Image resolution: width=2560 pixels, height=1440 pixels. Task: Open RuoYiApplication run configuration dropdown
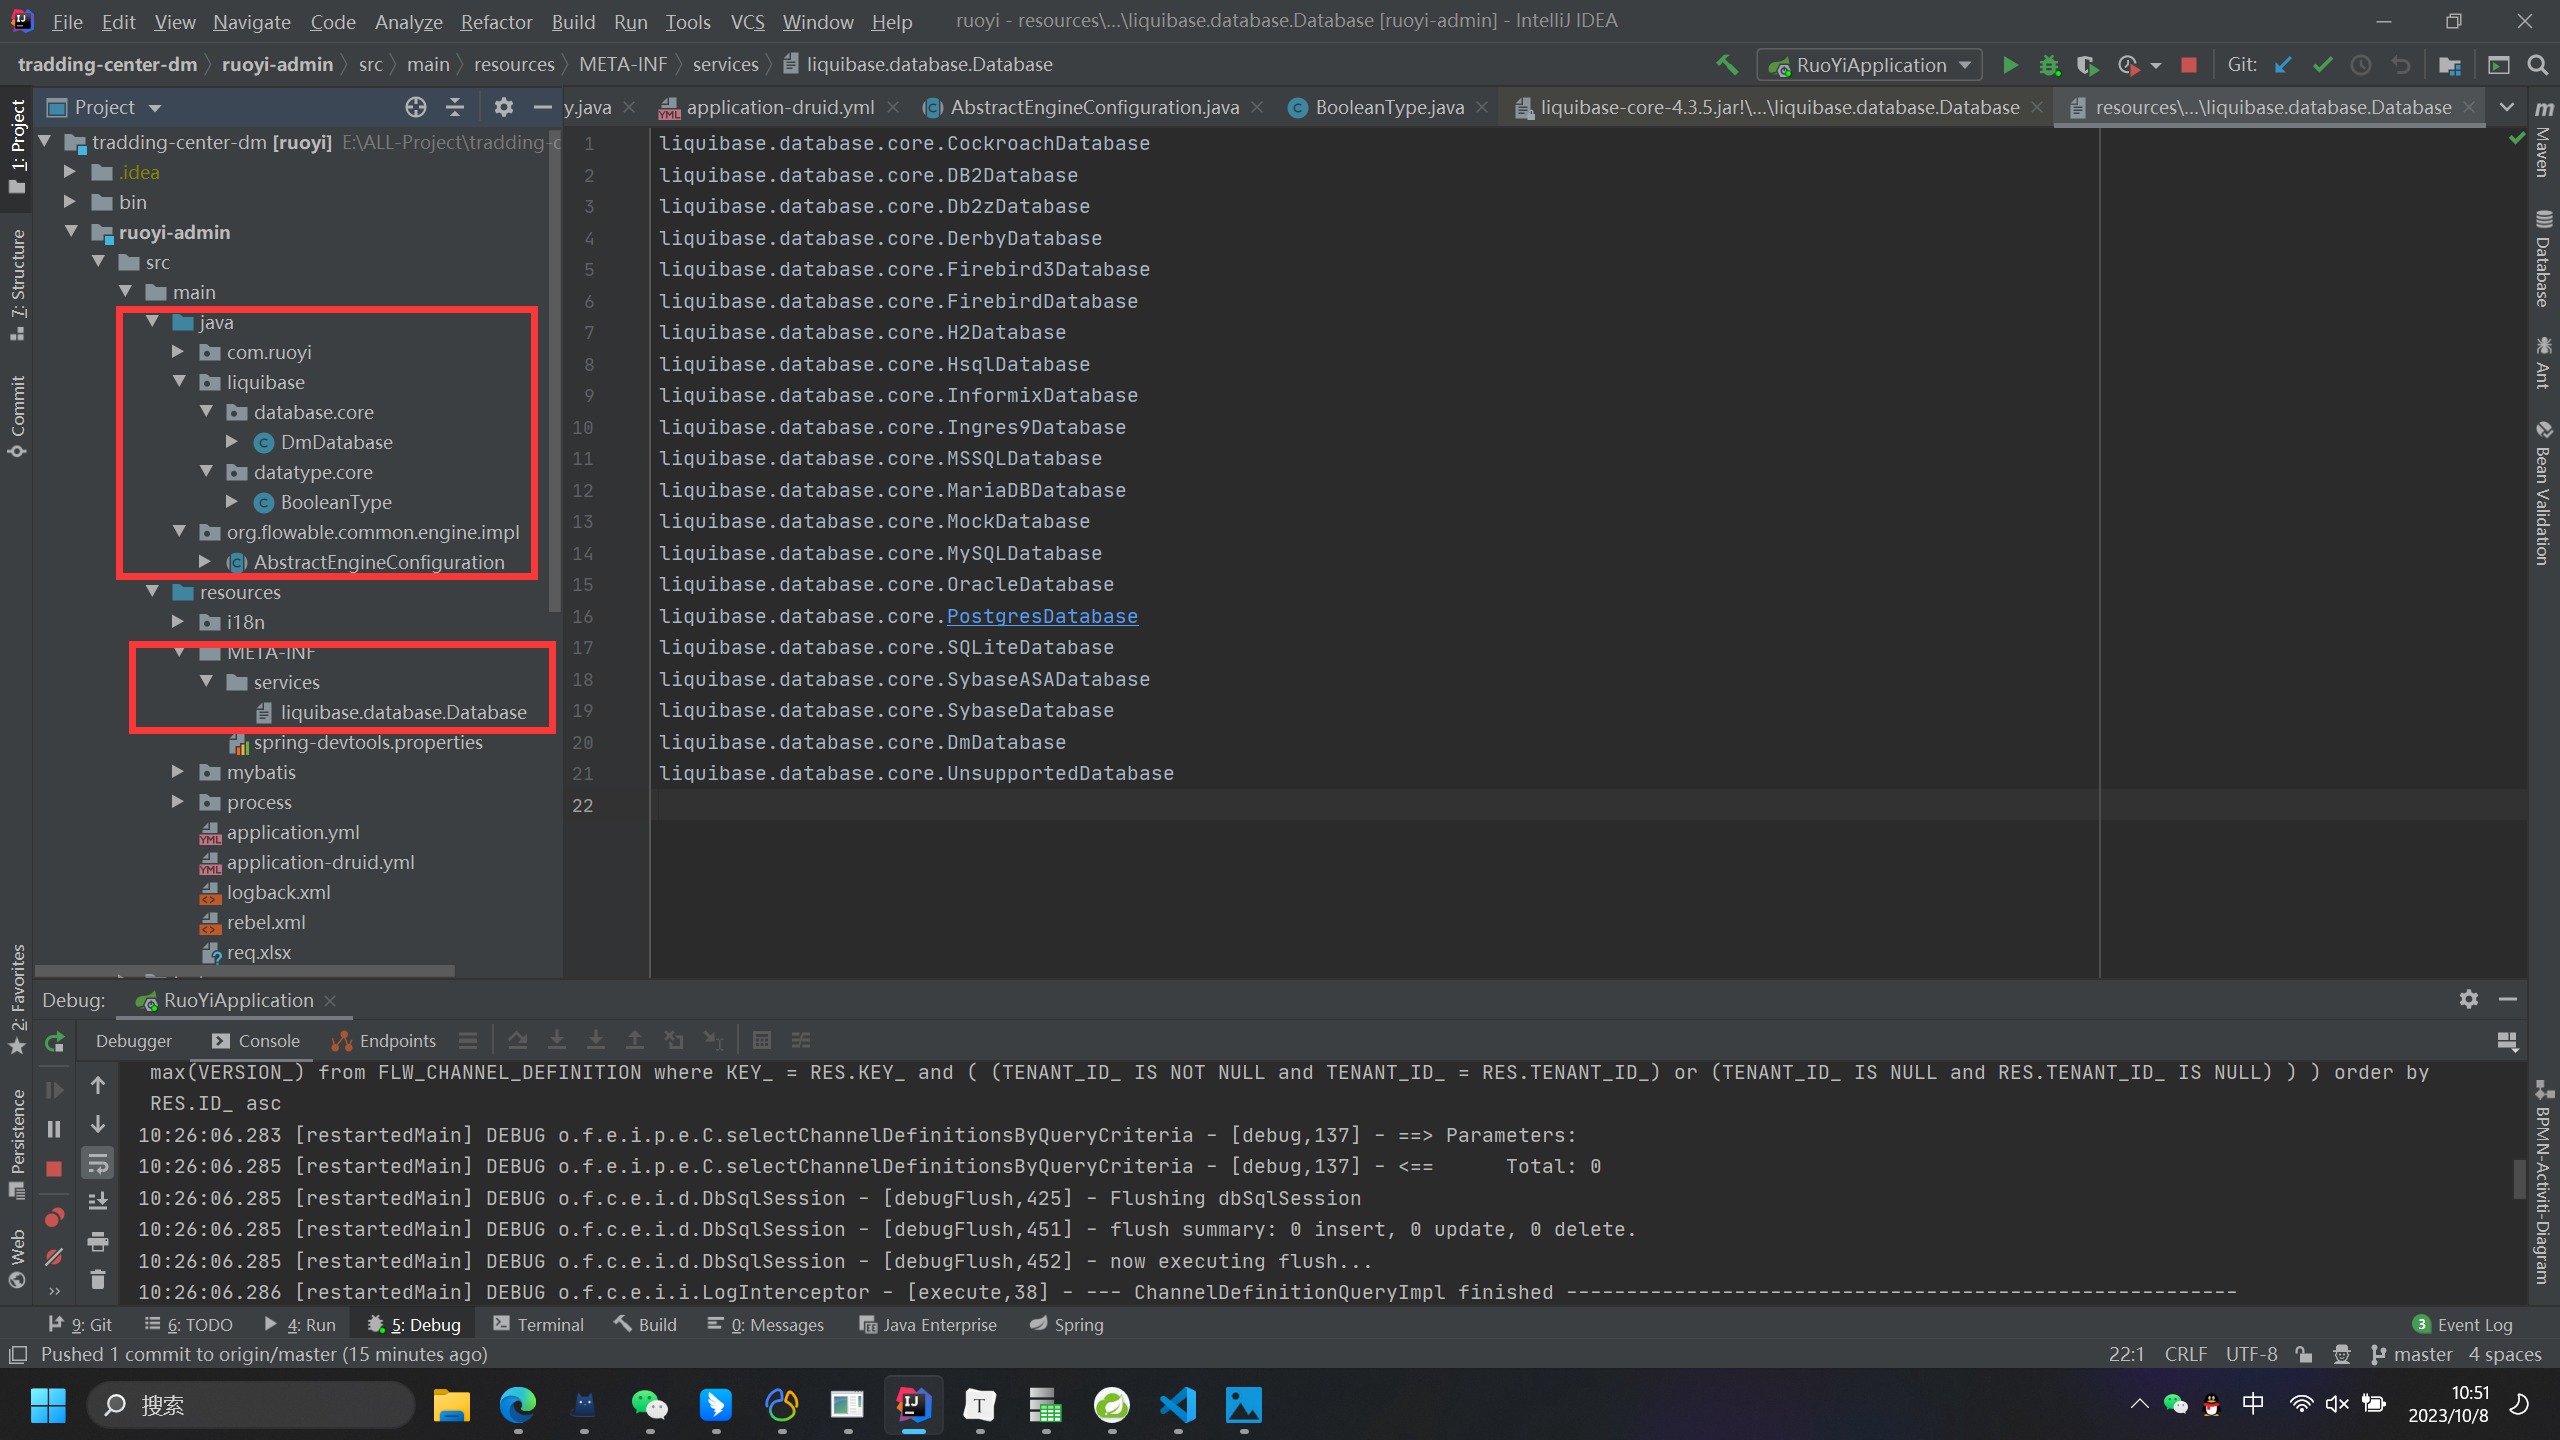click(1869, 65)
